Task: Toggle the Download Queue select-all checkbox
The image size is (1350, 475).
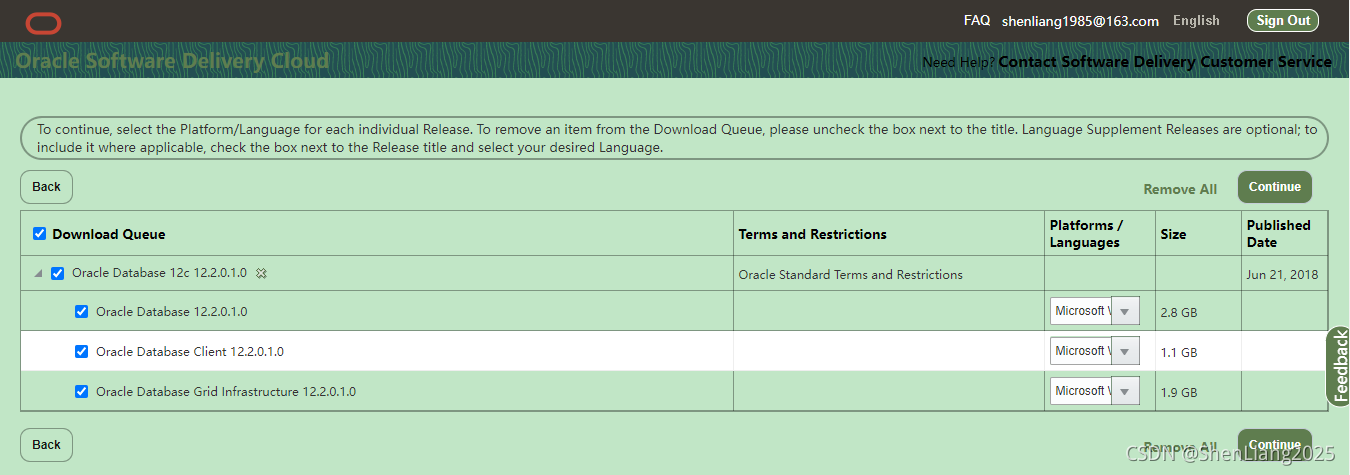Action: [40, 234]
